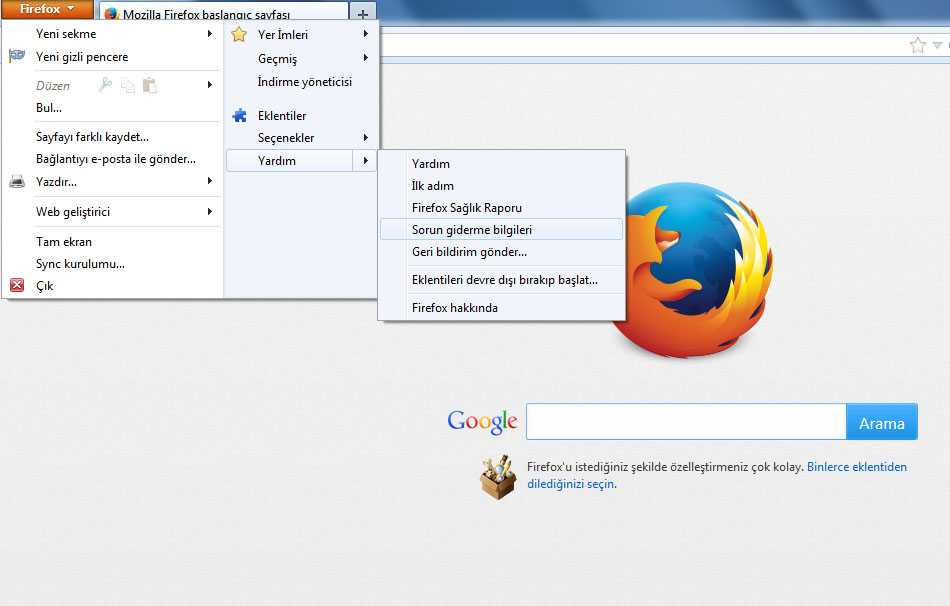
Task: Select Geri bildirim gönder...
Action: [502, 251]
